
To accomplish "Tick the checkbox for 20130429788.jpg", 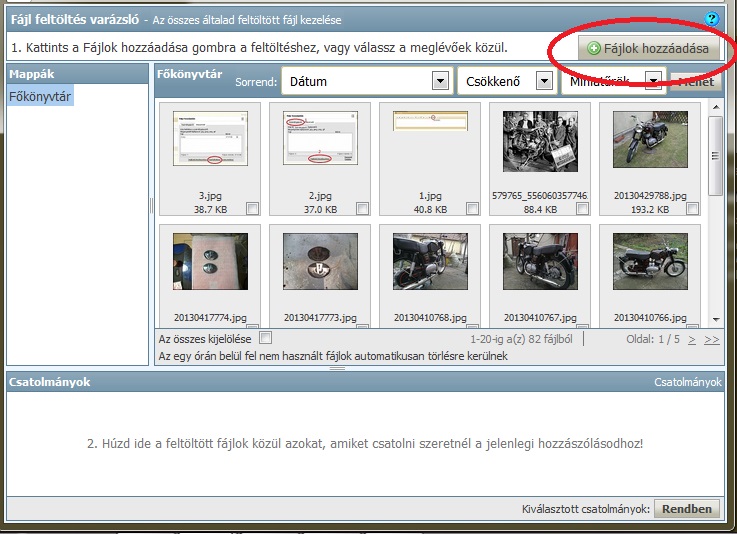I will click(x=692, y=208).
